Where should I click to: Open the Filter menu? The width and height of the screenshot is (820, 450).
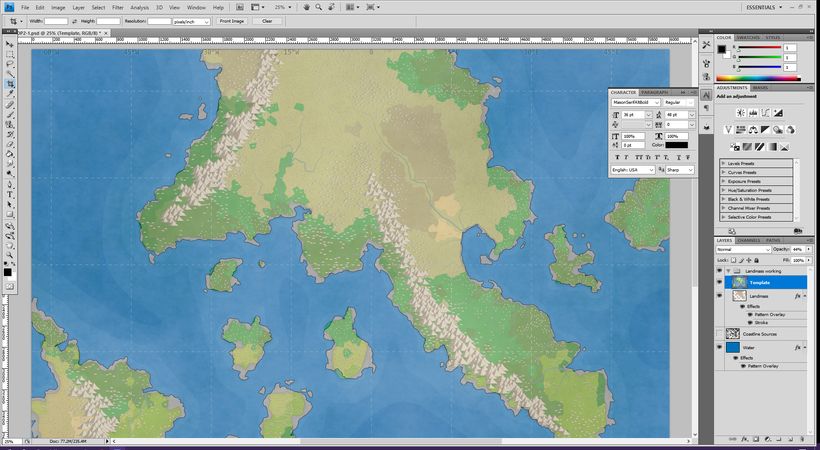(118, 7)
